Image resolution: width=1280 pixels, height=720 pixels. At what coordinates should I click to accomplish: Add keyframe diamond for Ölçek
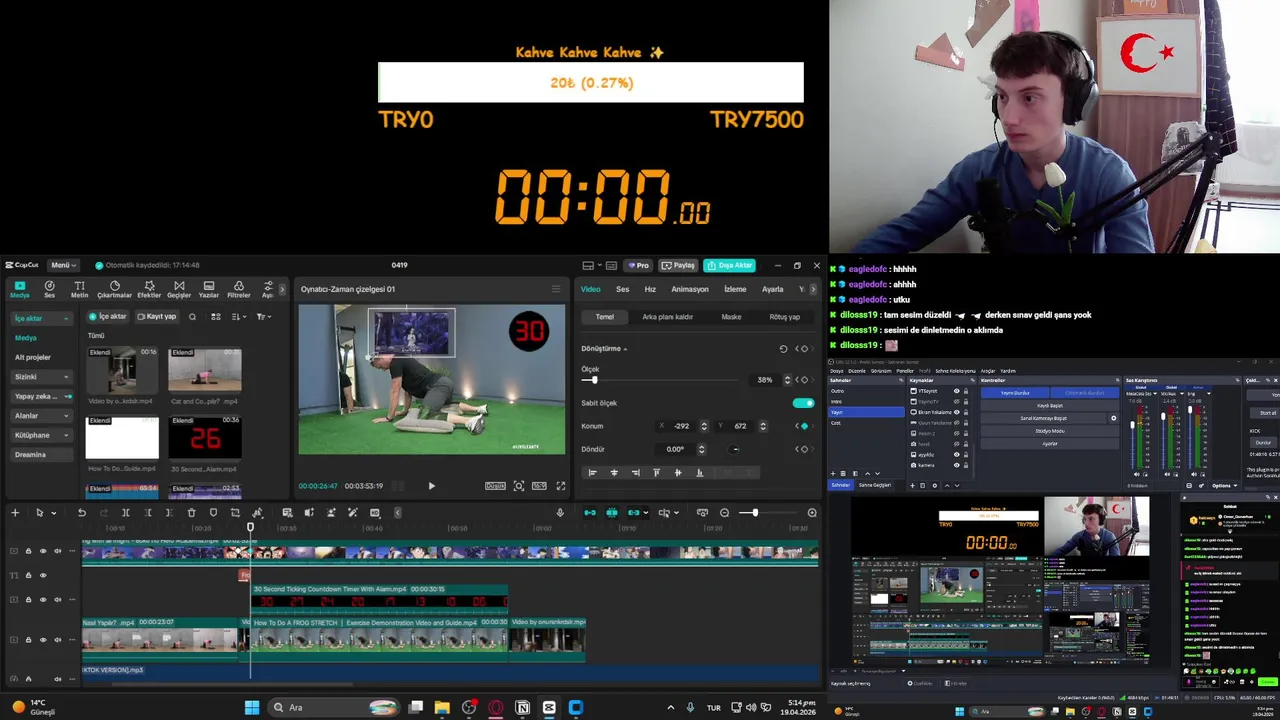803,380
